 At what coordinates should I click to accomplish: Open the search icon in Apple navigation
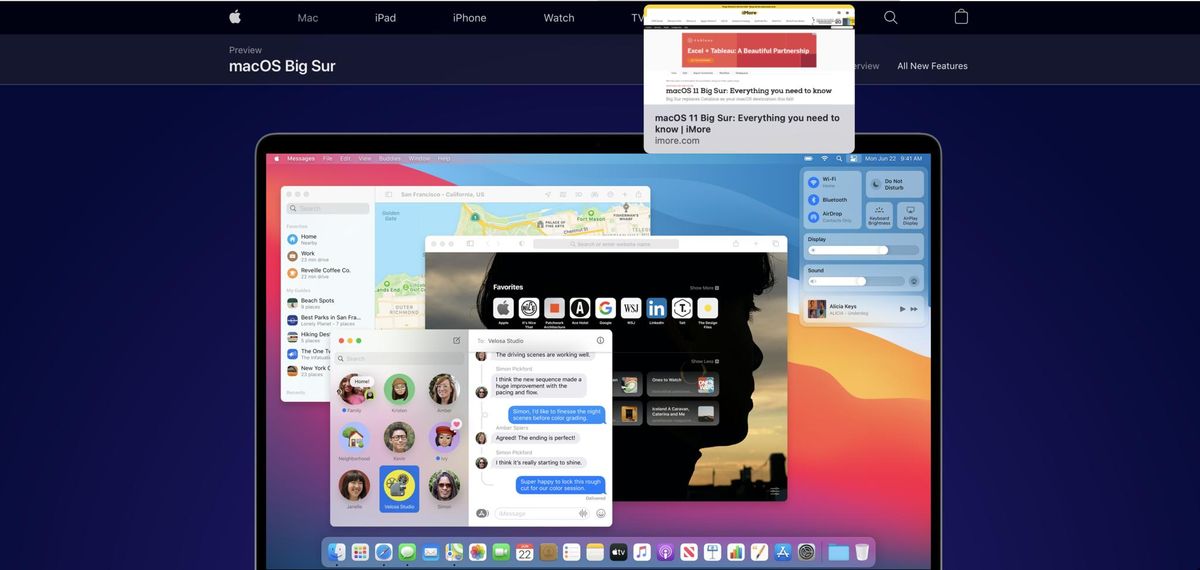tap(890, 17)
